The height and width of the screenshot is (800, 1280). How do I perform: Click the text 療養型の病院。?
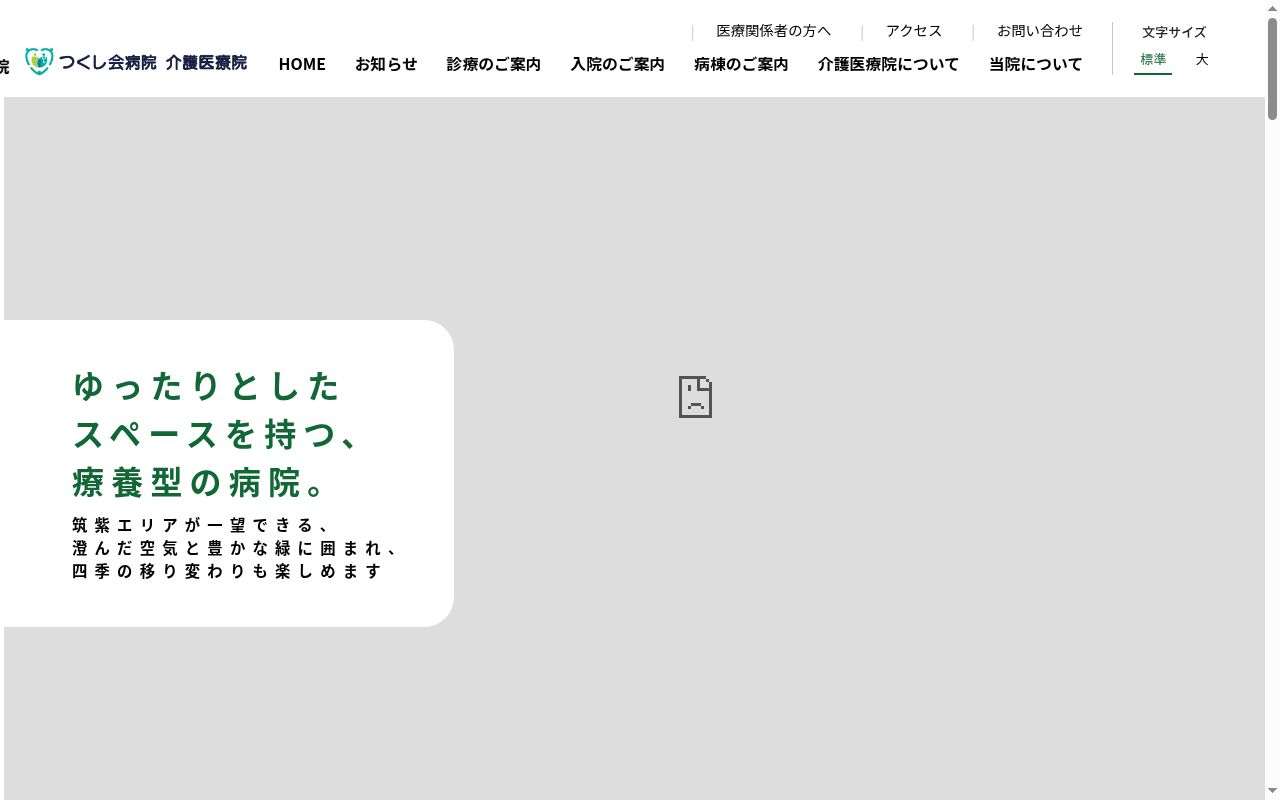click(x=201, y=483)
